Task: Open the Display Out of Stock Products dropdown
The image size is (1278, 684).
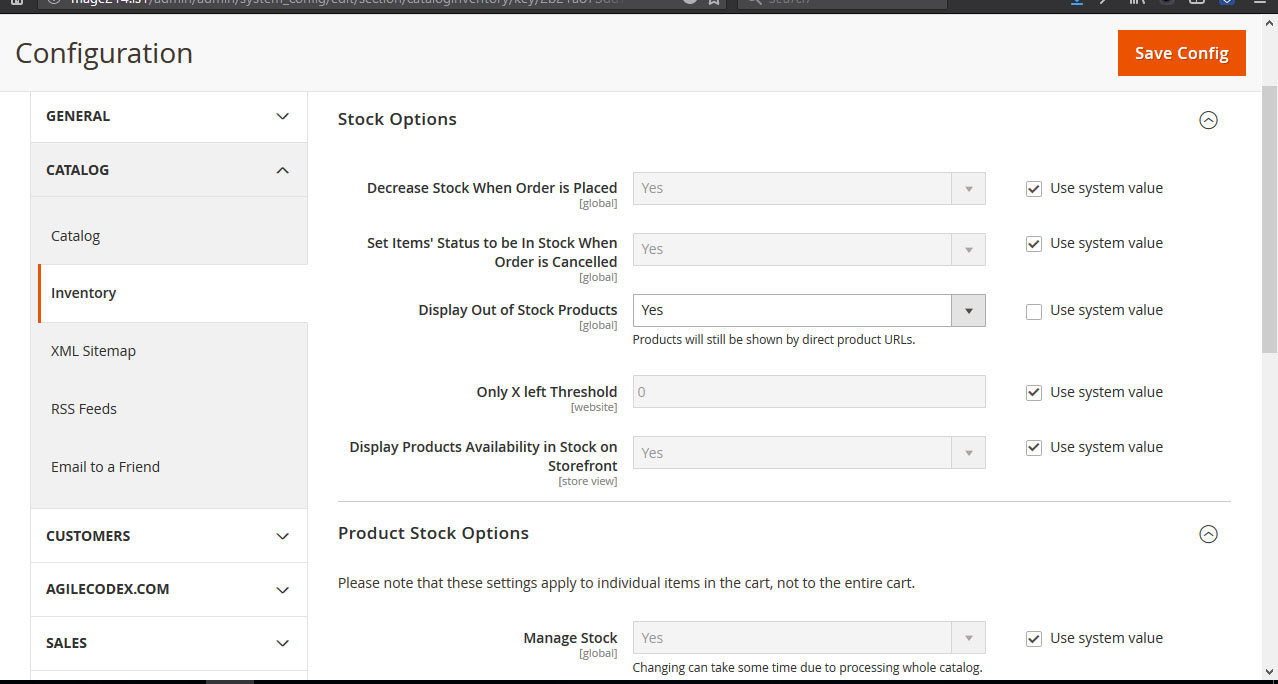Action: pyautogui.click(x=808, y=310)
